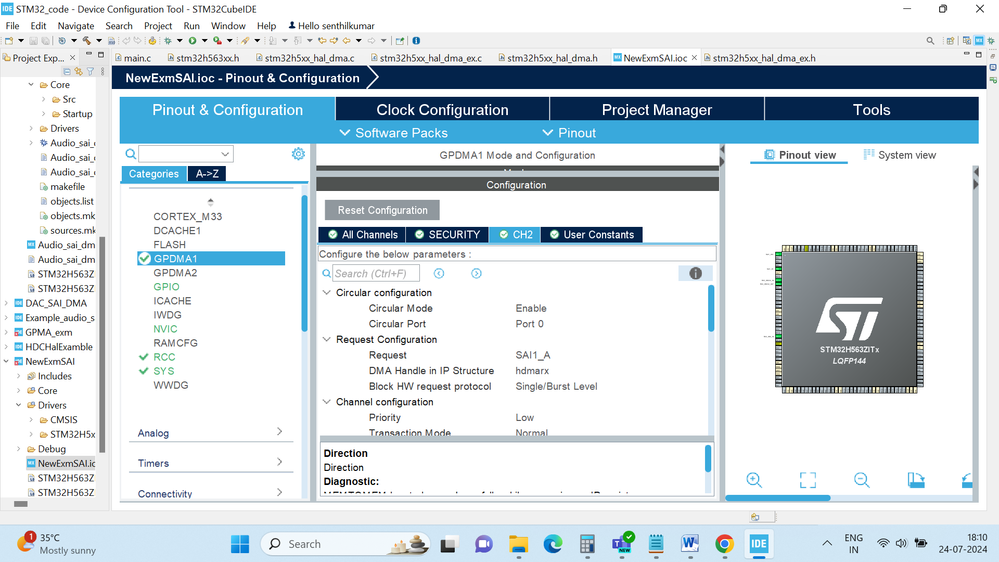Collapse the Request Configuration section
Viewport: 999px width, 562px height.
coord(327,340)
